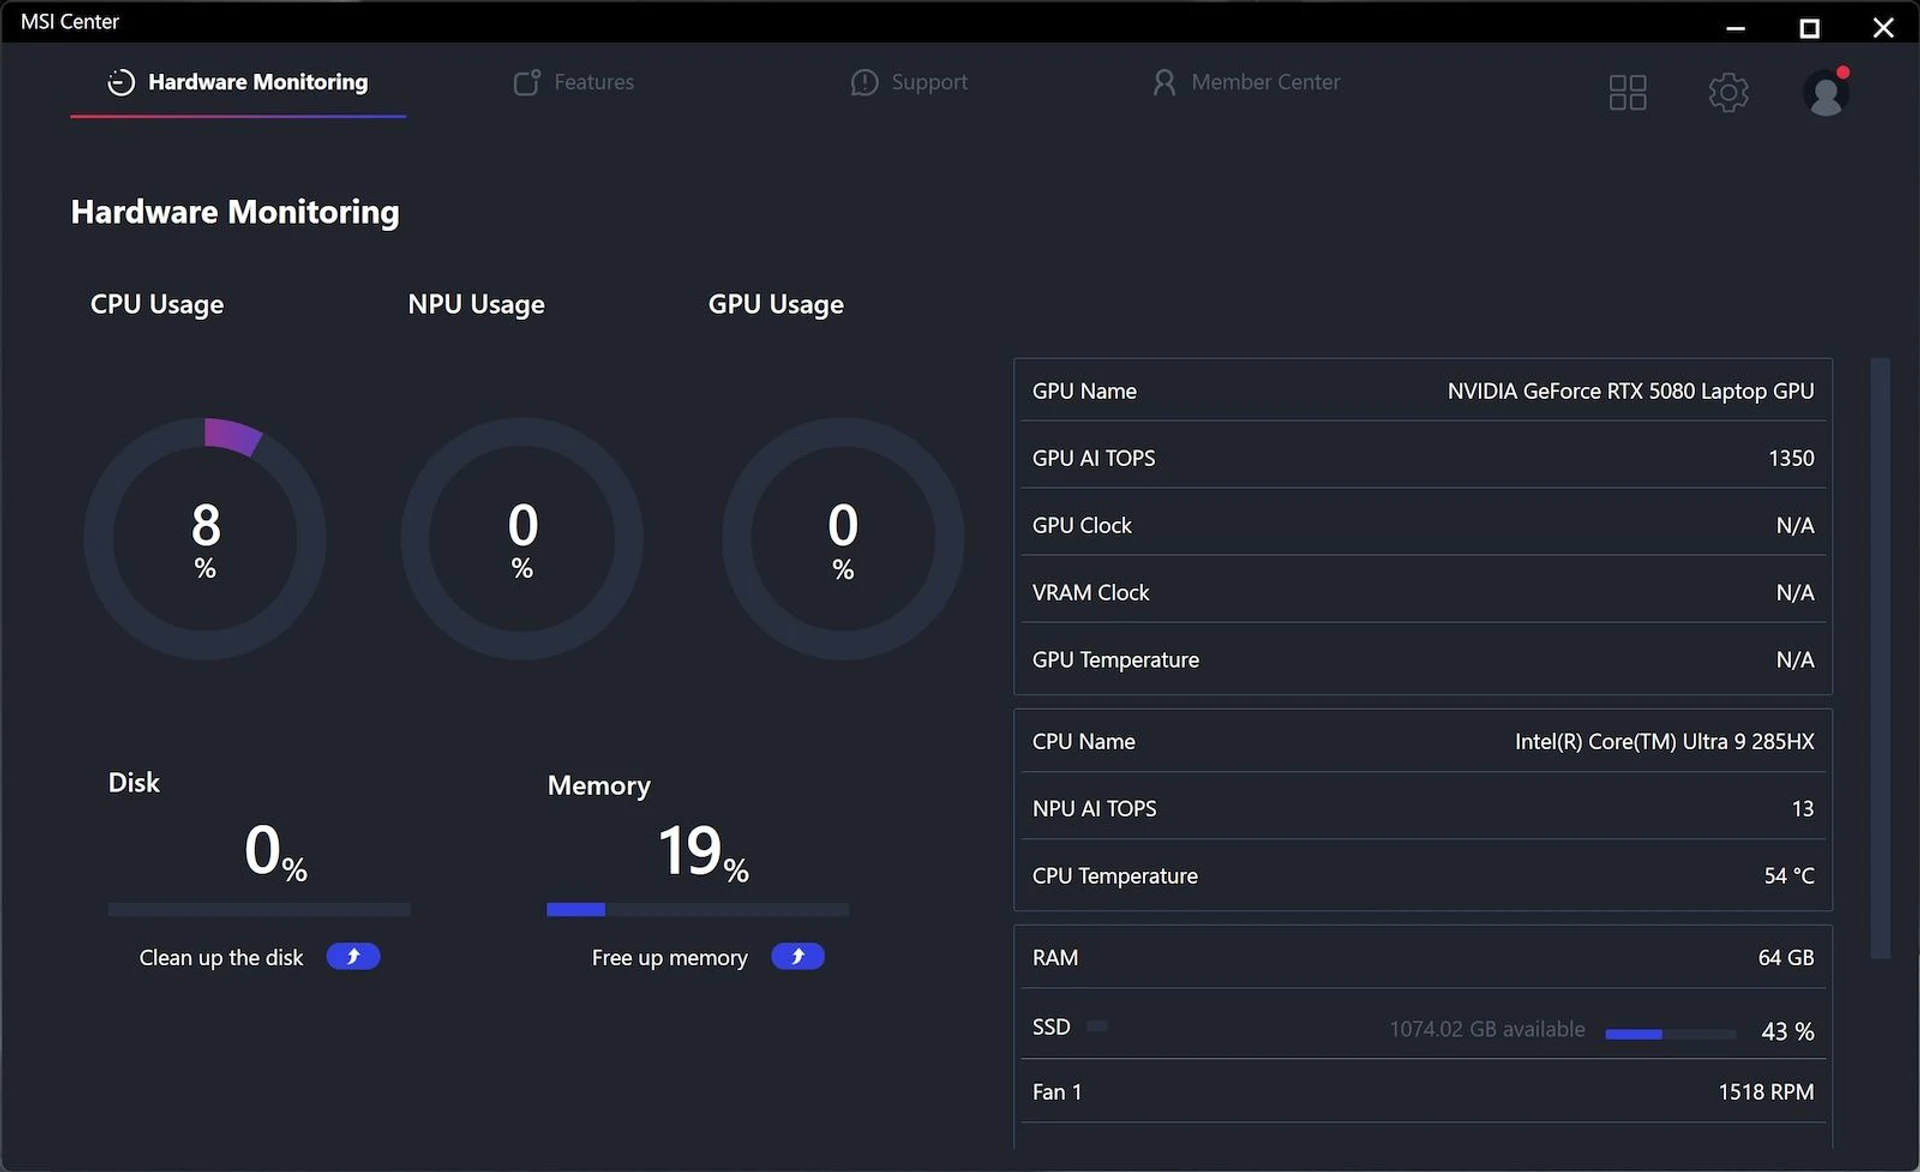Close the MSI Center window
The image size is (1920, 1172).
pos(1883,28)
